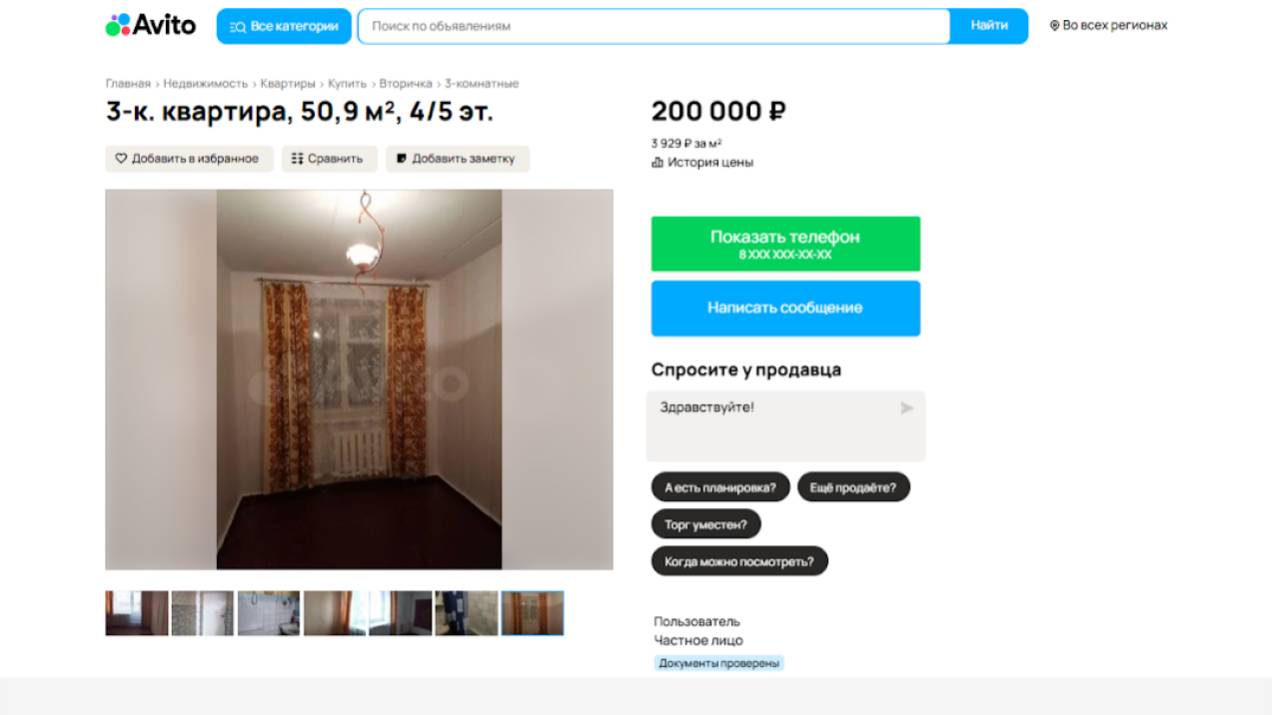Image resolution: width=1272 pixels, height=715 pixels.
Task: Click Написать сообщение button
Action: (x=786, y=308)
